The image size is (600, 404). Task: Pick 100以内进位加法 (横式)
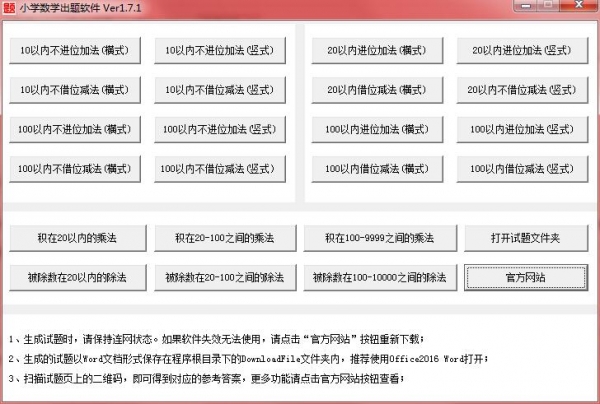[x=377, y=129]
